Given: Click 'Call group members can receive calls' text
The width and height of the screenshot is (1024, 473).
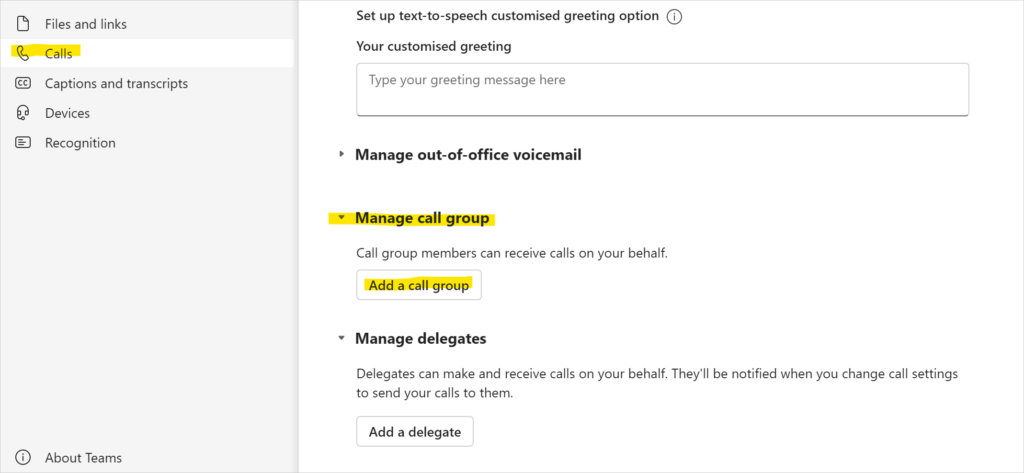Looking at the screenshot, I should 512,253.
